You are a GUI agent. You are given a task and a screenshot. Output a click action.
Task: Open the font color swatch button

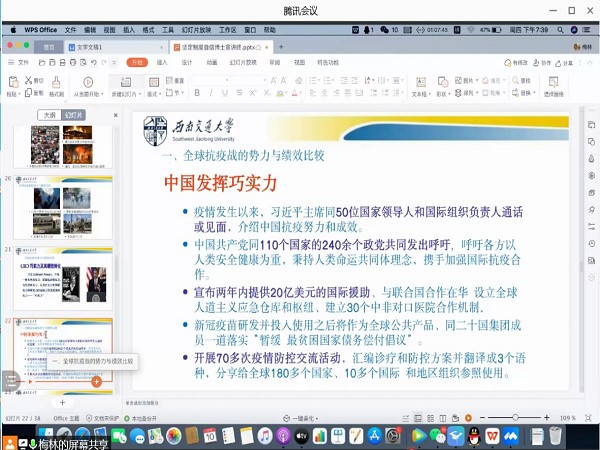point(295,93)
